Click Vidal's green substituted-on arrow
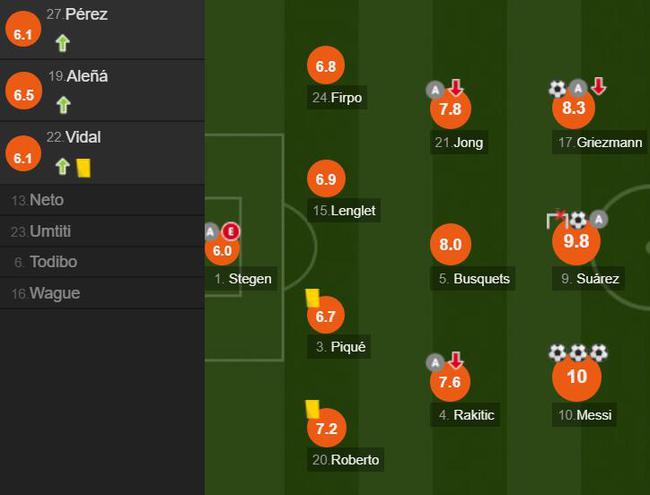 click(x=63, y=167)
